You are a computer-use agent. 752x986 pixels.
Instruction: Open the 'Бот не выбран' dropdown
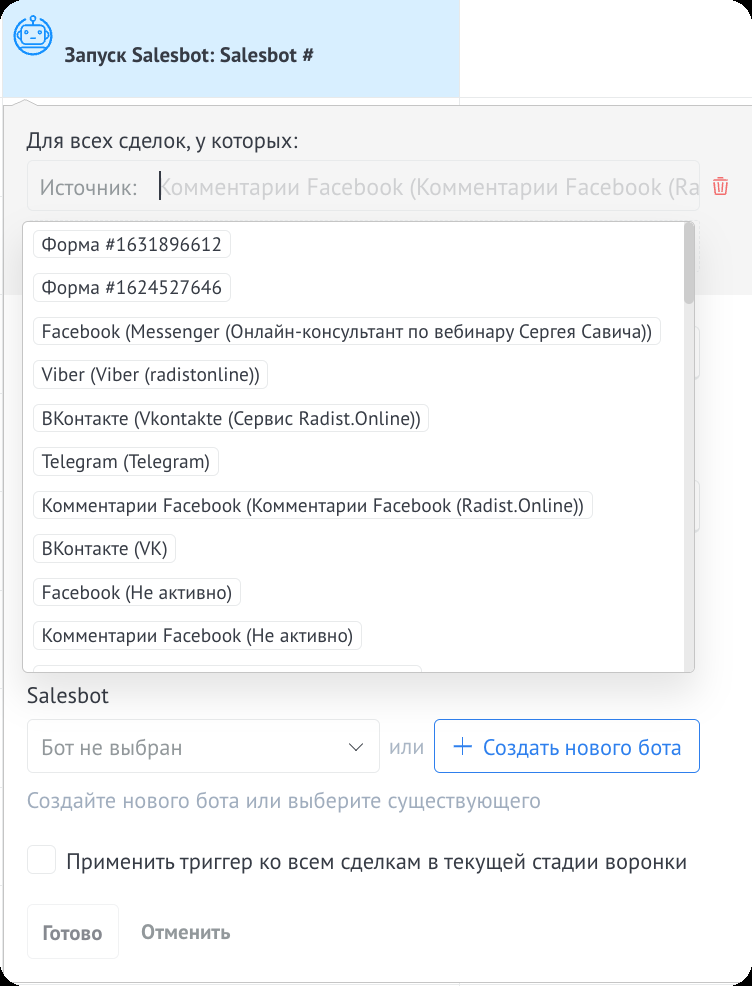(203, 746)
